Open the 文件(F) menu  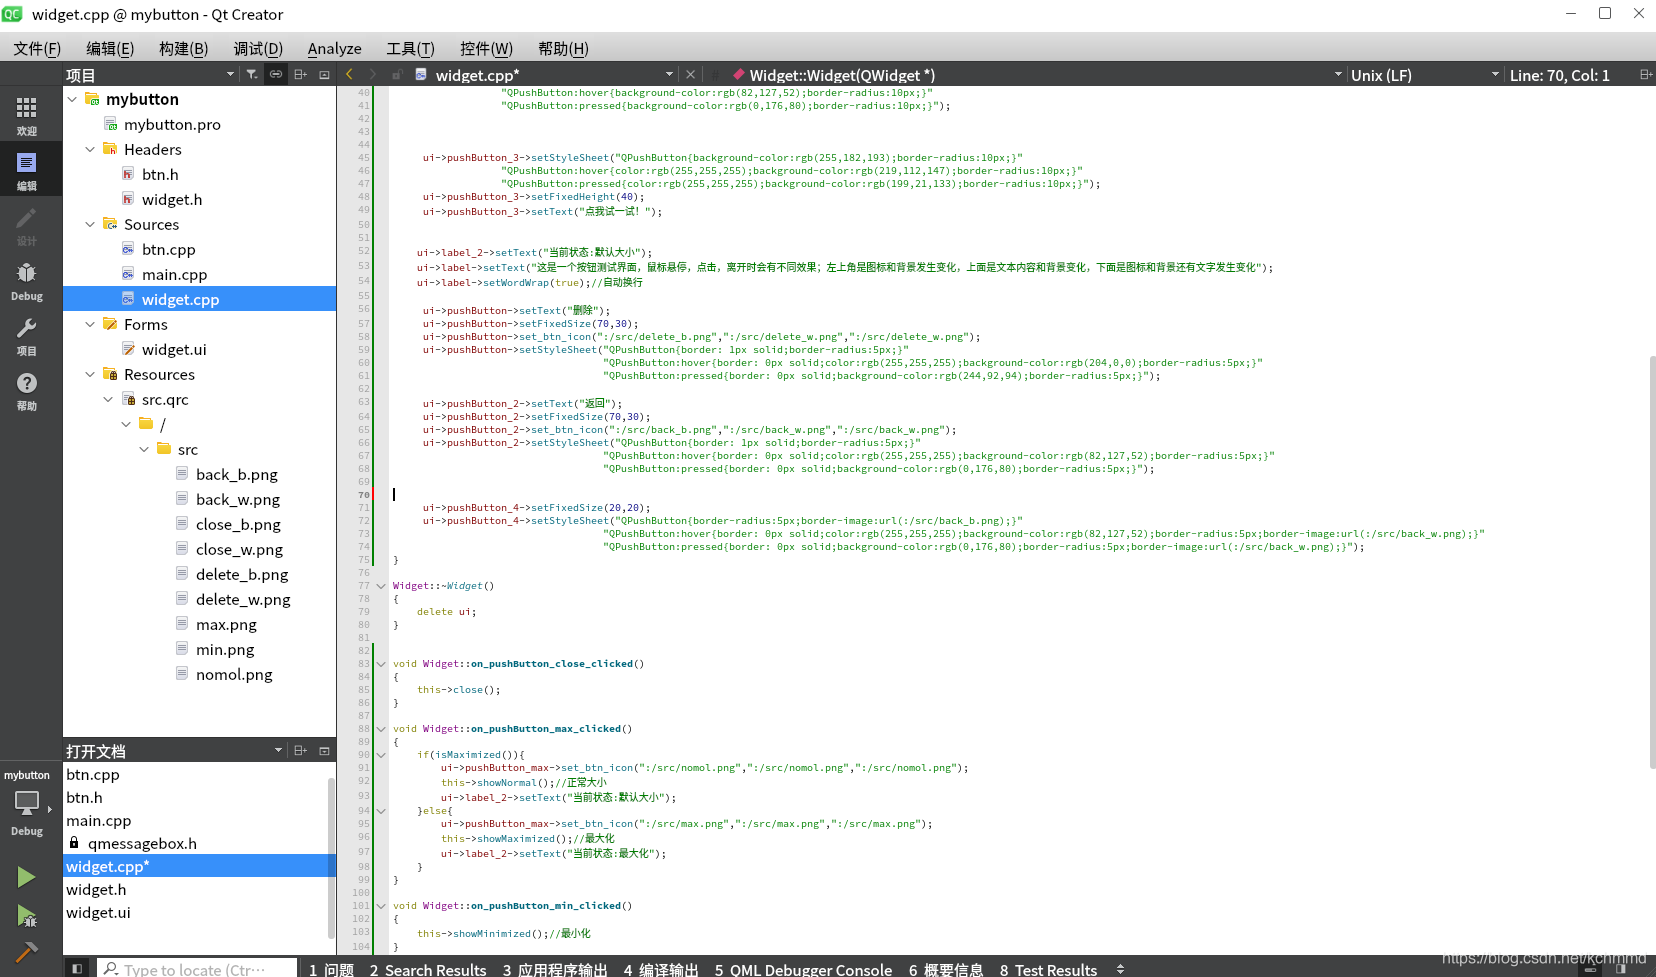click(37, 48)
